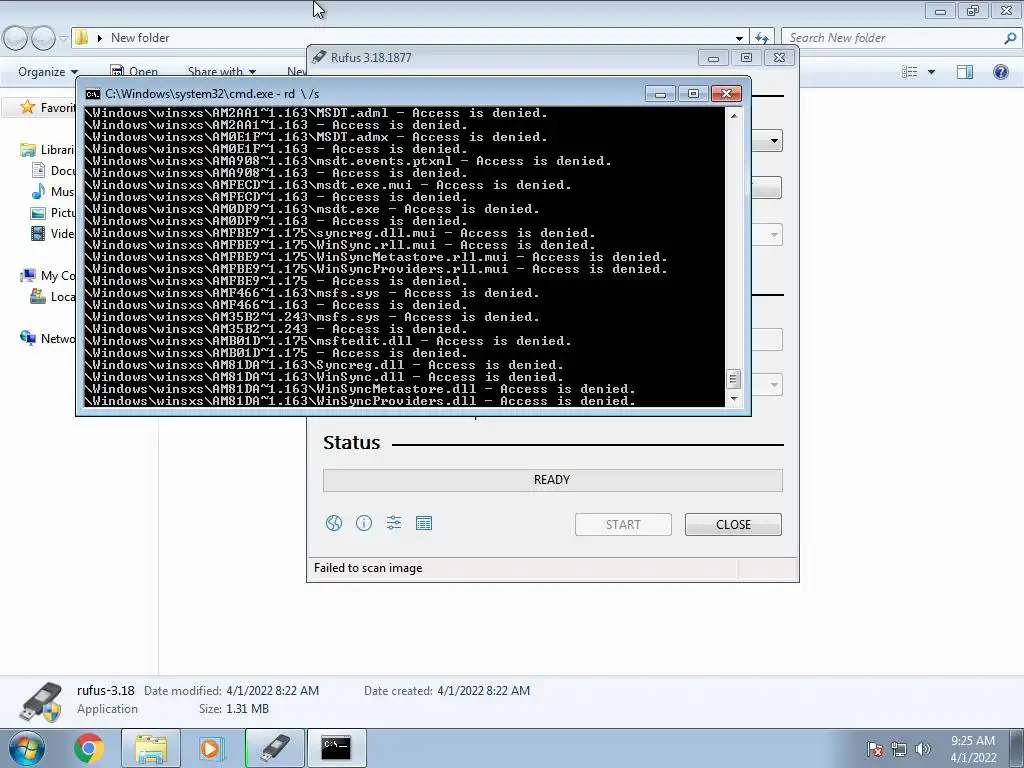This screenshot has width=1024, height=768.
Task: Switch to cmd.exe taskbar button
Action: [336, 748]
